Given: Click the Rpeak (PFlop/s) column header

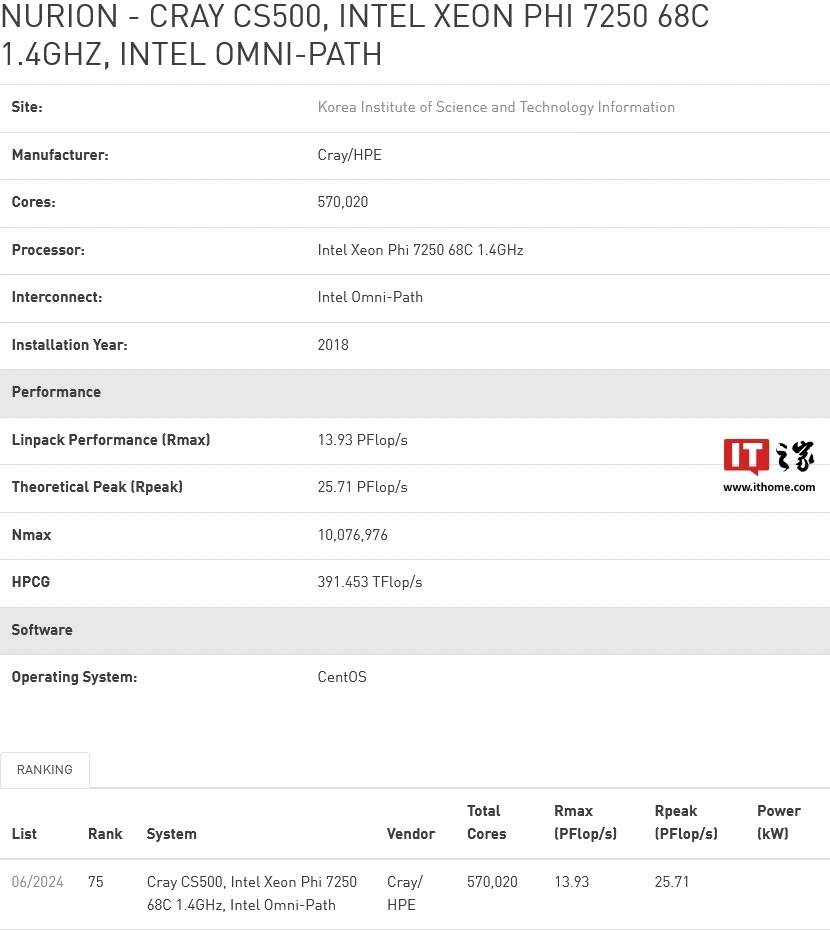Looking at the screenshot, I should 686,822.
